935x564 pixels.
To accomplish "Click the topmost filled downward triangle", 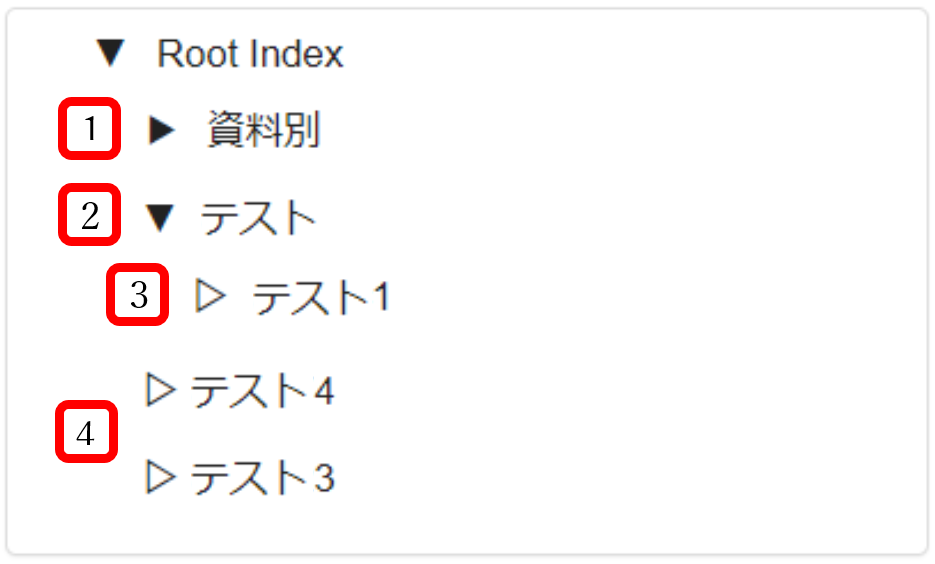I will click(x=110, y=54).
